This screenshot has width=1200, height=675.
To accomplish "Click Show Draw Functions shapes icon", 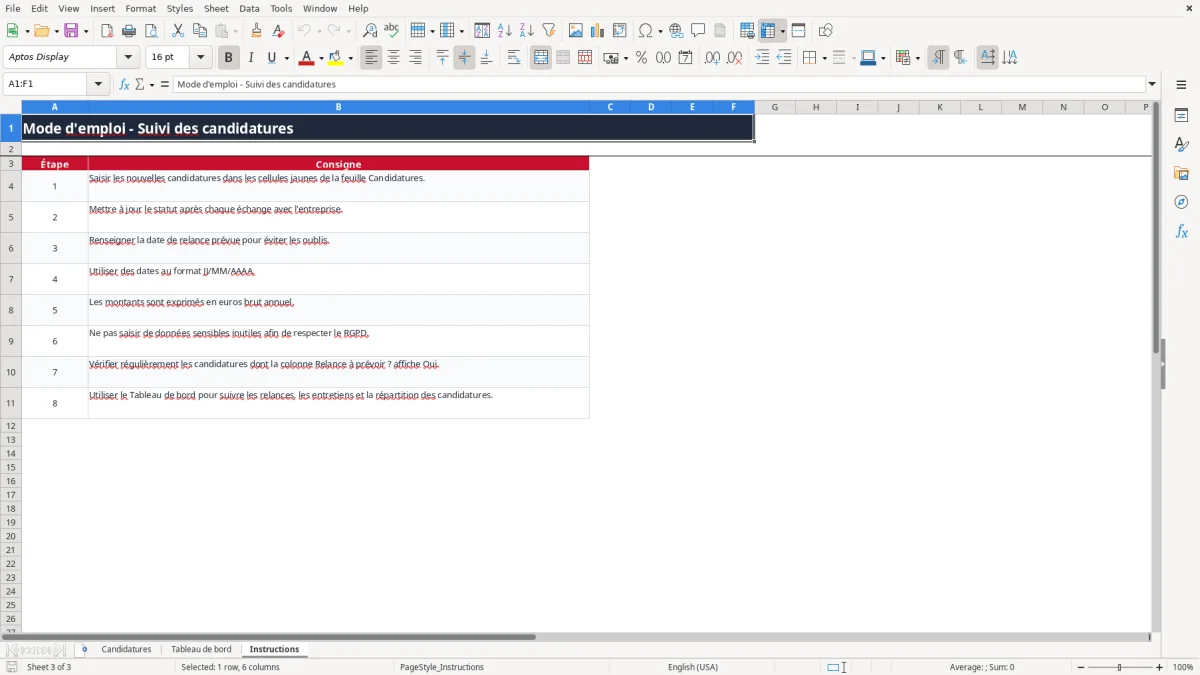I will 826,31.
